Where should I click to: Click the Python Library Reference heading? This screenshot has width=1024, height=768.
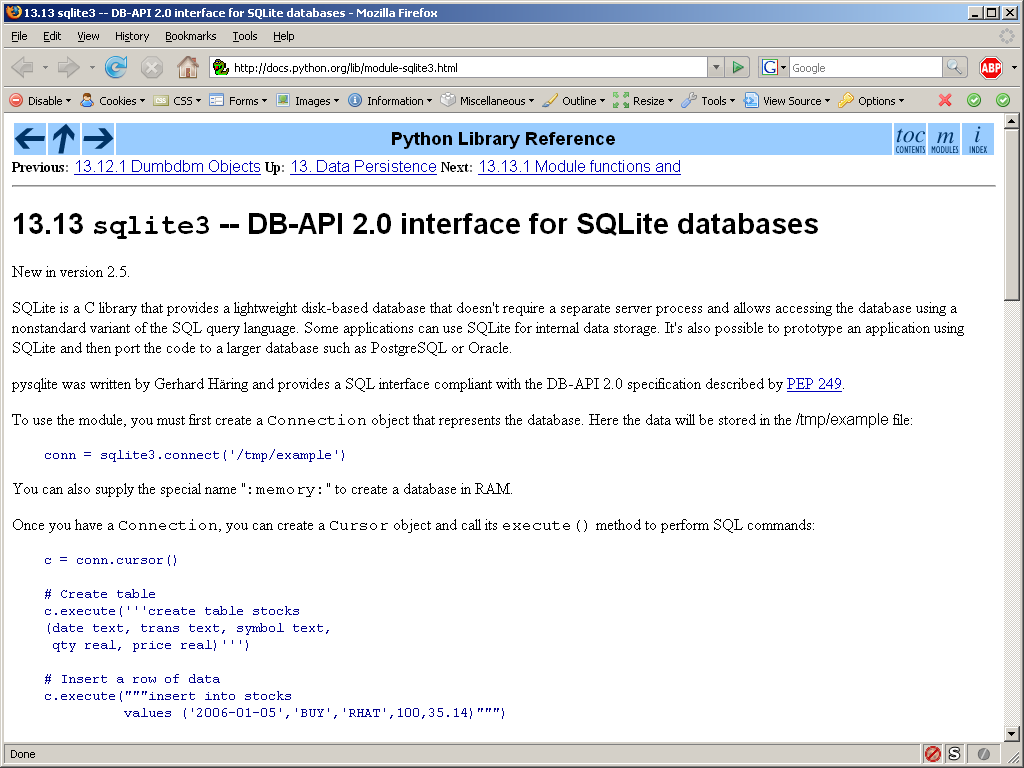(x=503, y=139)
